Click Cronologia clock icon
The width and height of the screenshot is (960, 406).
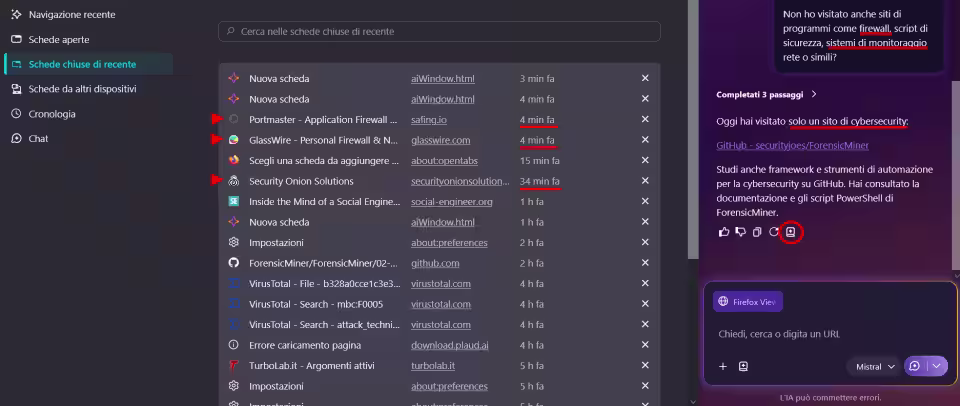17,114
